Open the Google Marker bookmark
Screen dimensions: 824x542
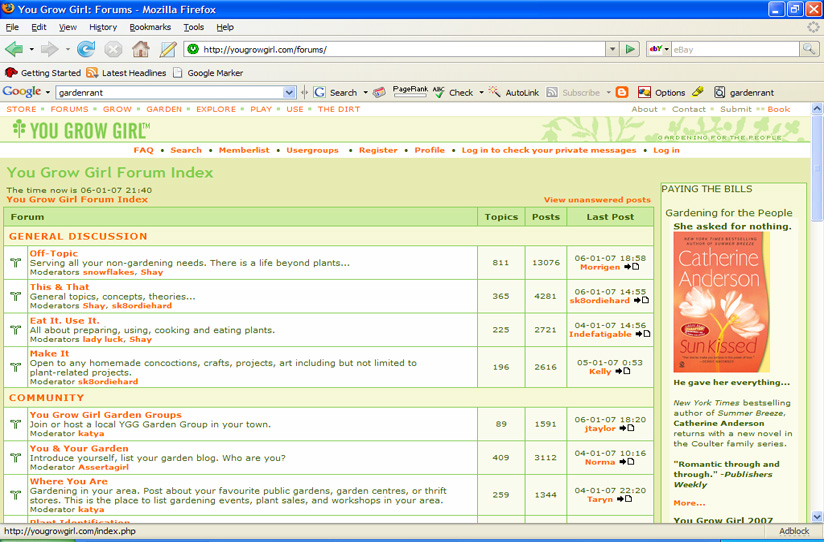[x=208, y=73]
